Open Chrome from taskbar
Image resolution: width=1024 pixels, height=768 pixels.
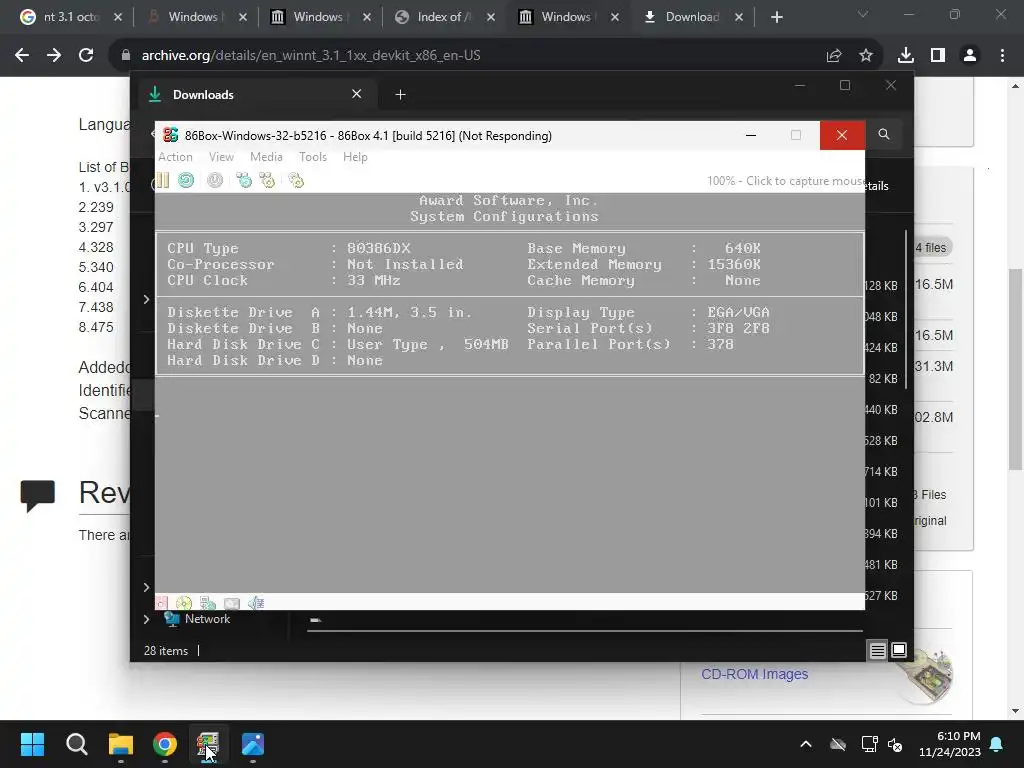(x=165, y=744)
